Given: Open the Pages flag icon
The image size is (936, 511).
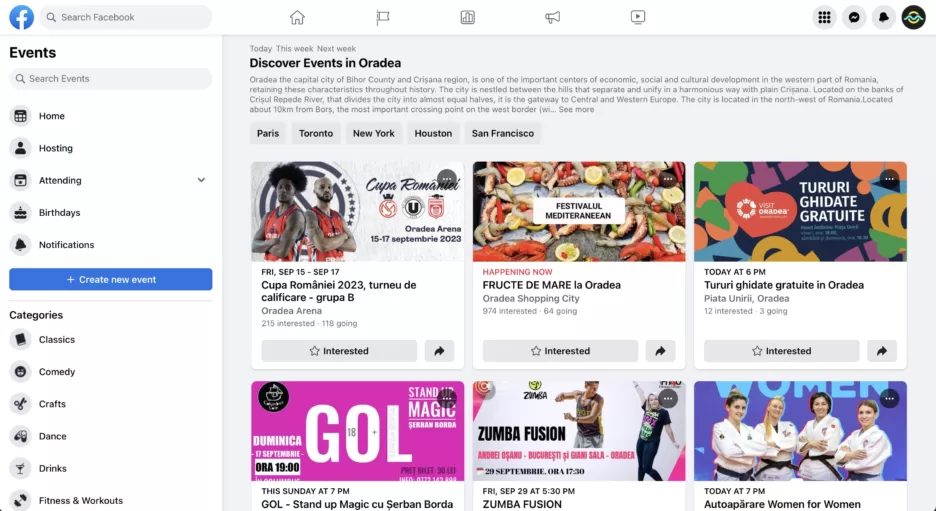Looking at the screenshot, I should (x=383, y=17).
